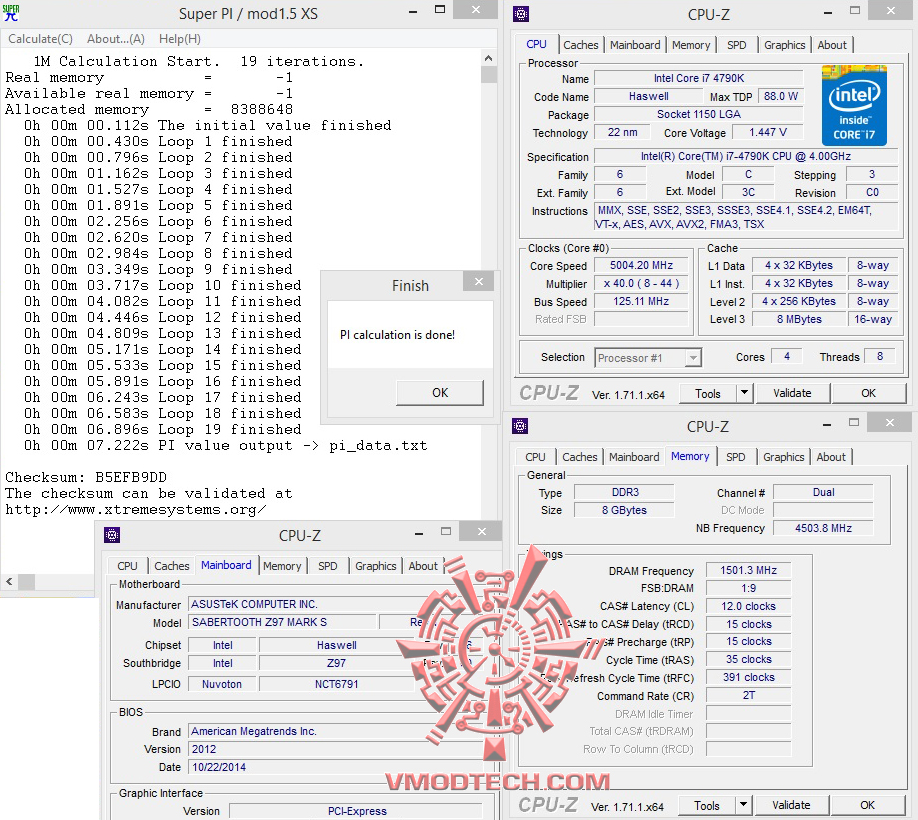Open Help menu in Super PI

coord(180,39)
